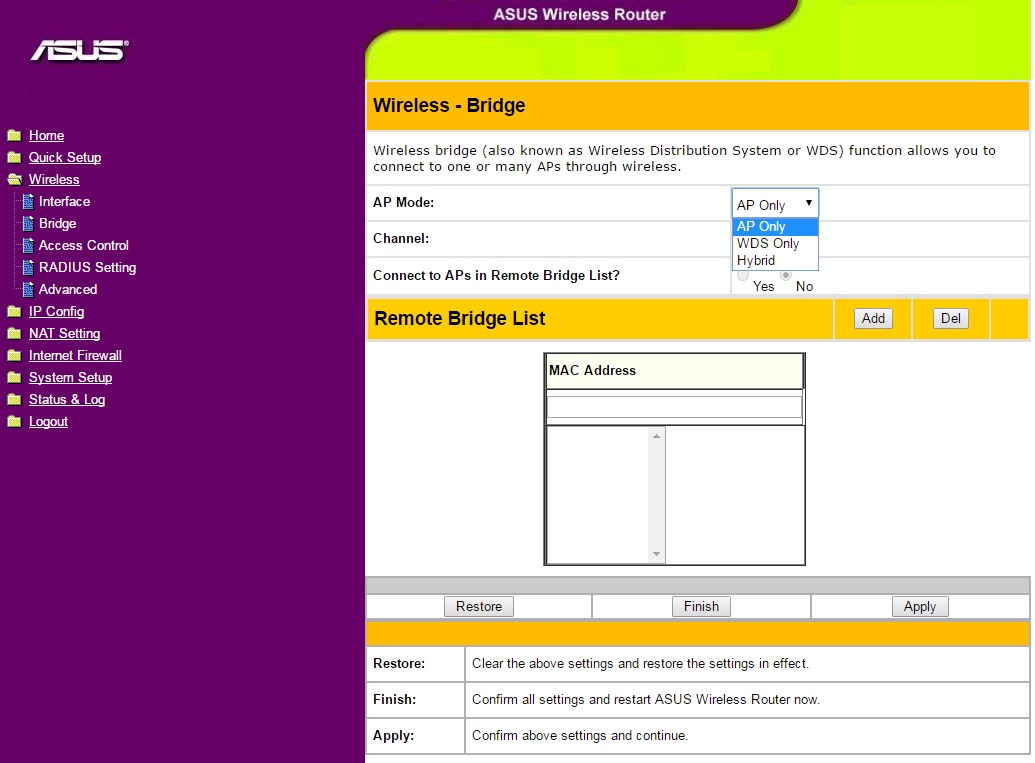
Task: Click the folder icon next to IP Config
Action: click(14, 312)
